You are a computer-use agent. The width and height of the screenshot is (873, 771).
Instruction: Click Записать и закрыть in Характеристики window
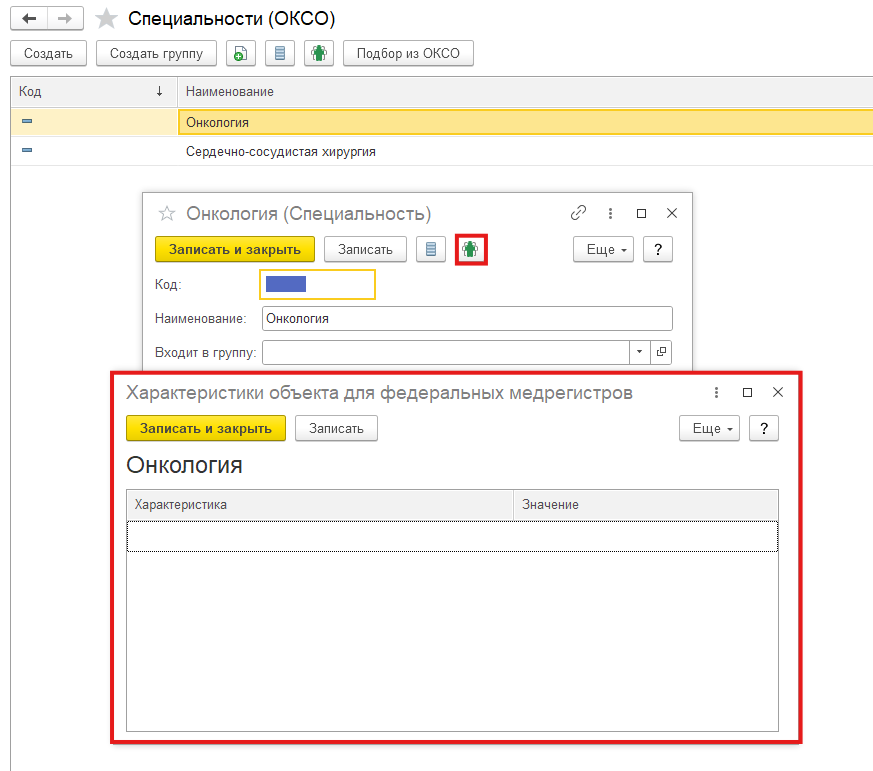(x=206, y=429)
